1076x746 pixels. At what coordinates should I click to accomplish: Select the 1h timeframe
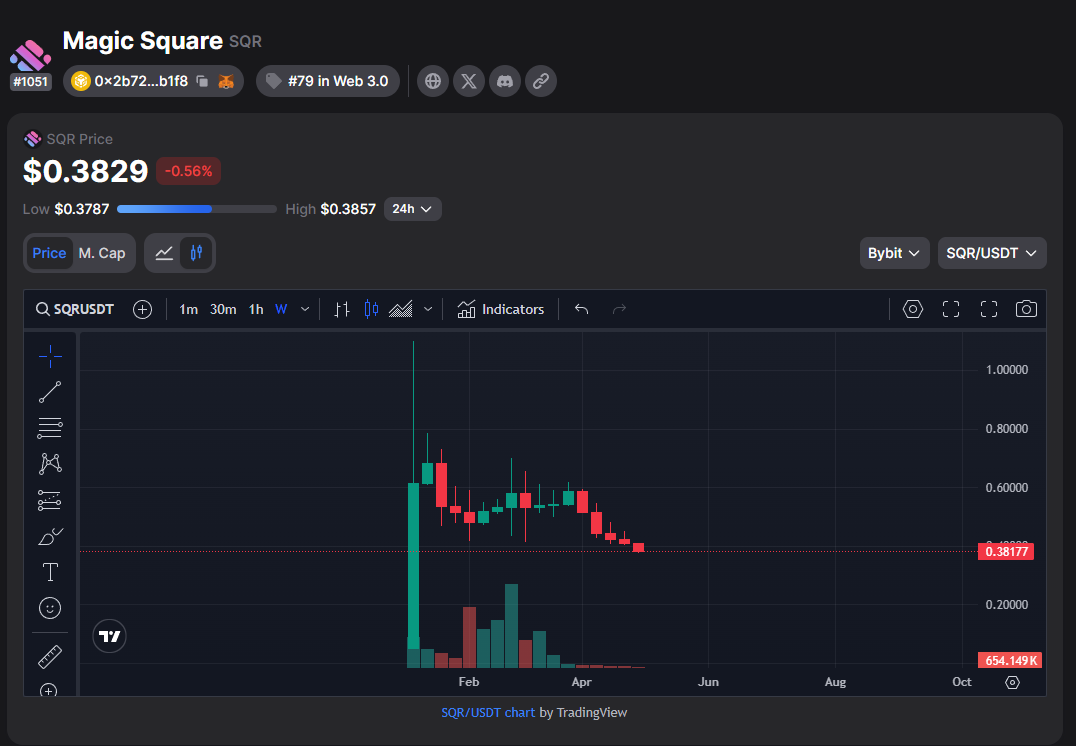(x=256, y=310)
